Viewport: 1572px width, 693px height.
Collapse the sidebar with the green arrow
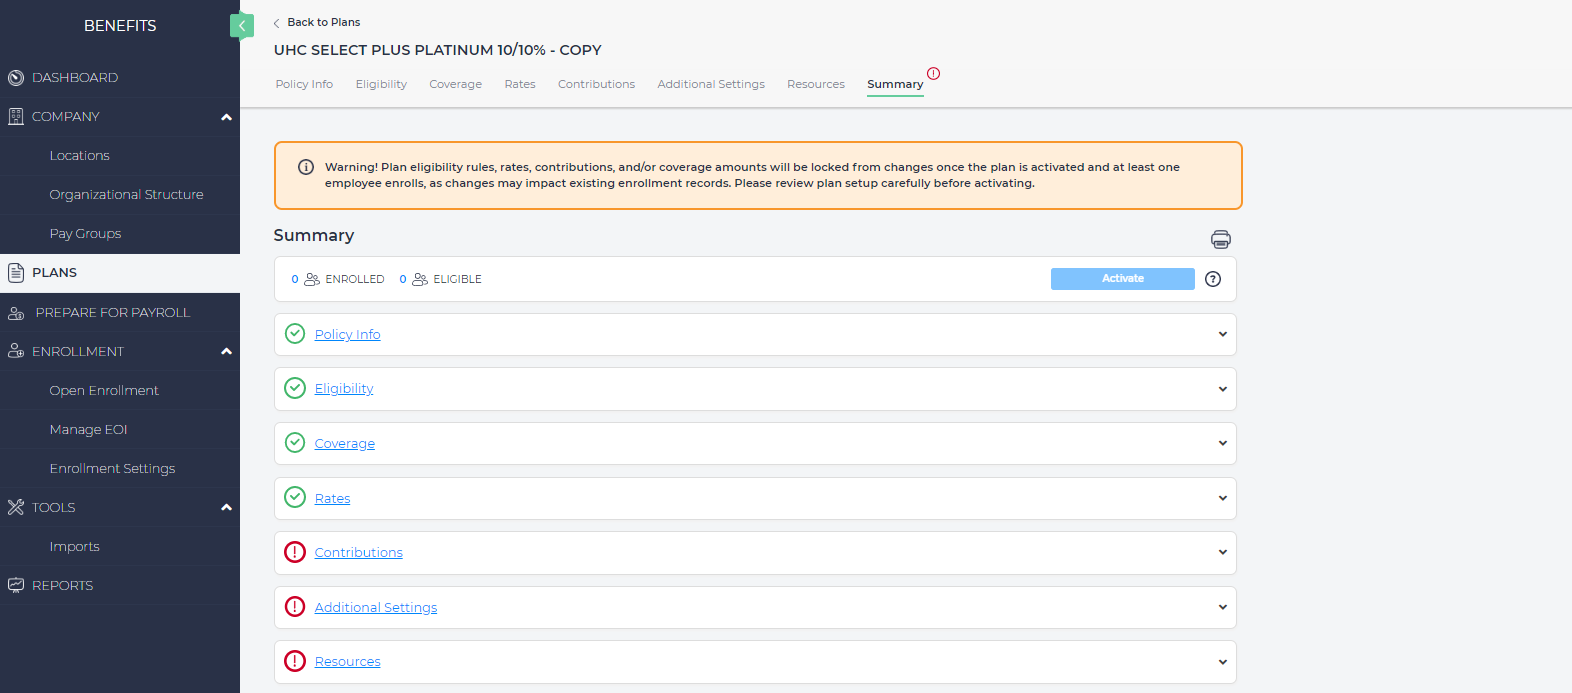click(x=241, y=26)
